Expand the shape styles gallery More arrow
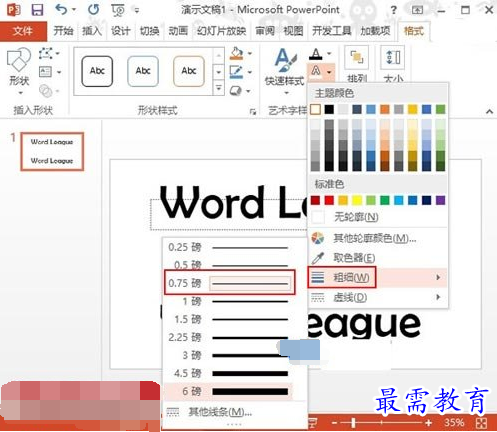Viewport: 497px width, 432px height. point(219,88)
